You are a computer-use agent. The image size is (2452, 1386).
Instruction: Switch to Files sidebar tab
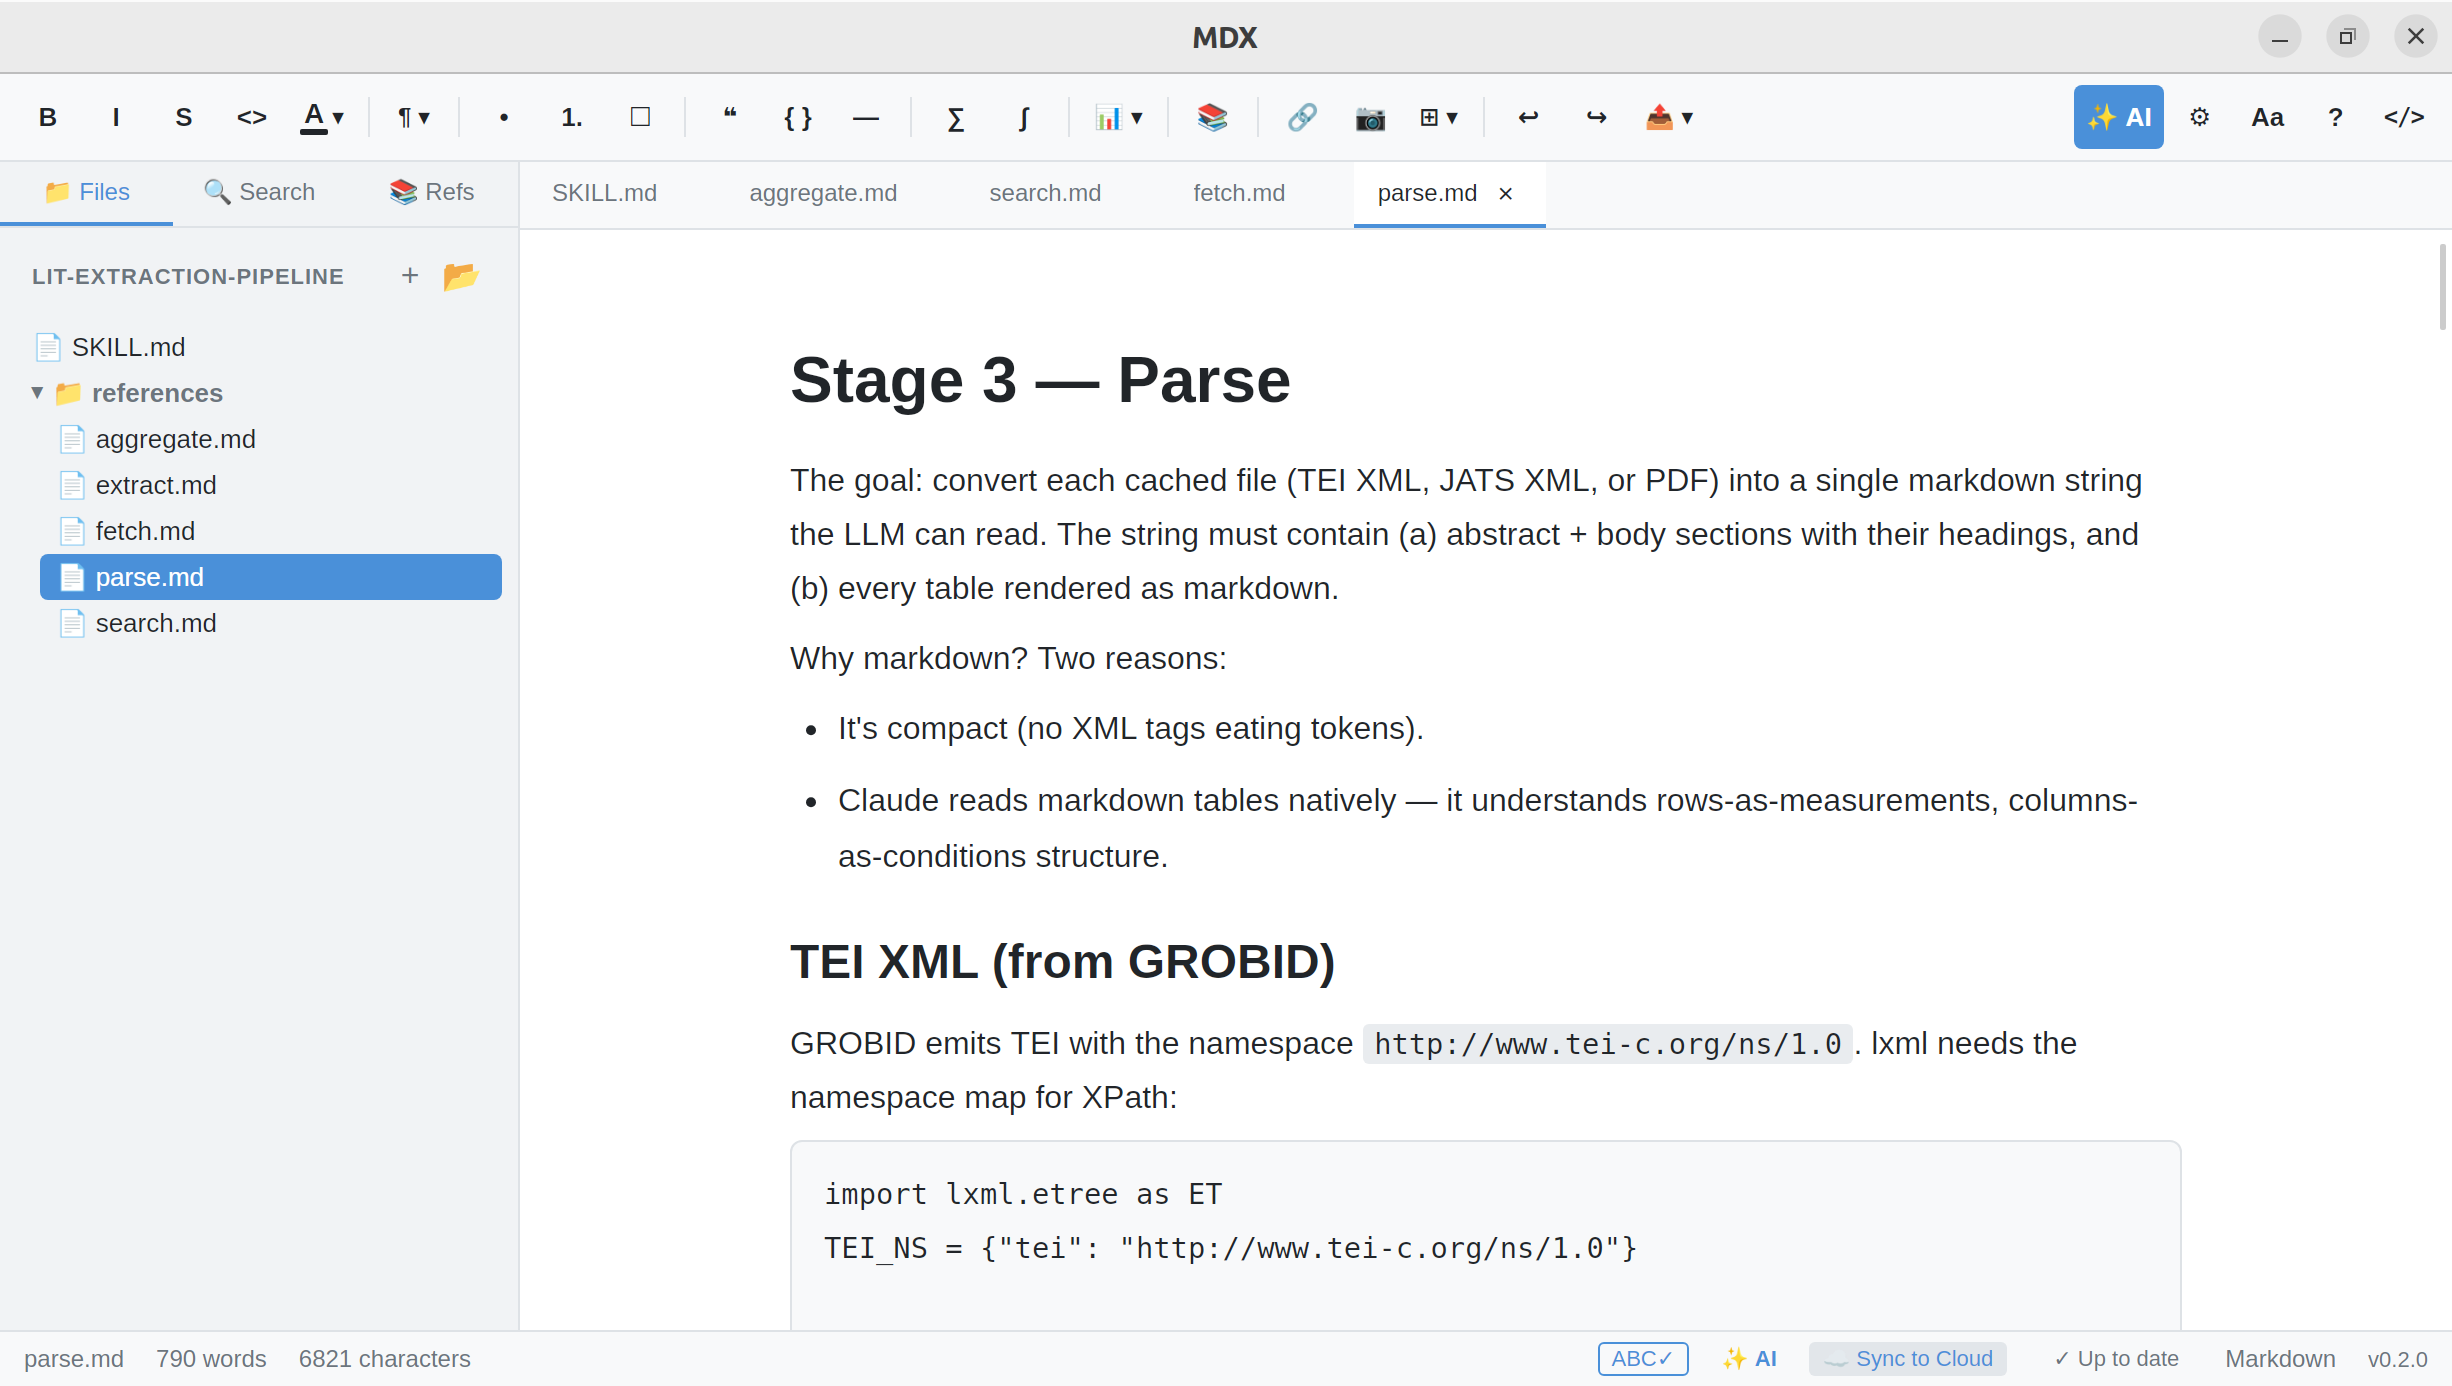(x=87, y=192)
